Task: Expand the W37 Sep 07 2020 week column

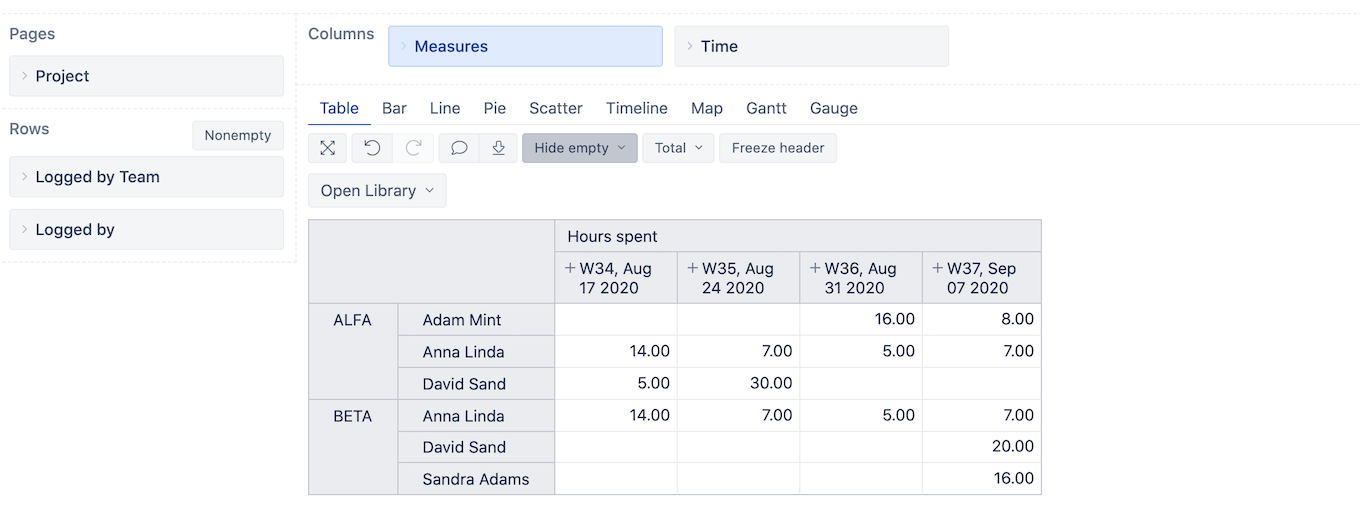Action: click(x=937, y=268)
